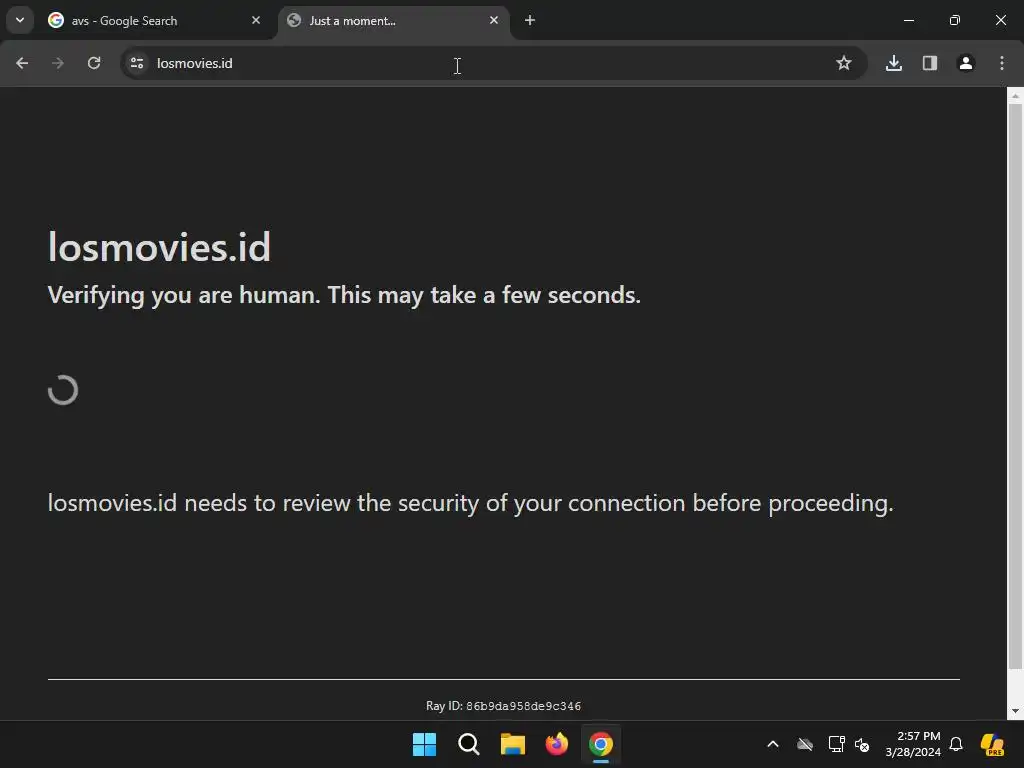Click page scrollbar down arrow

pyautogui.click(x=1015, y=711)
